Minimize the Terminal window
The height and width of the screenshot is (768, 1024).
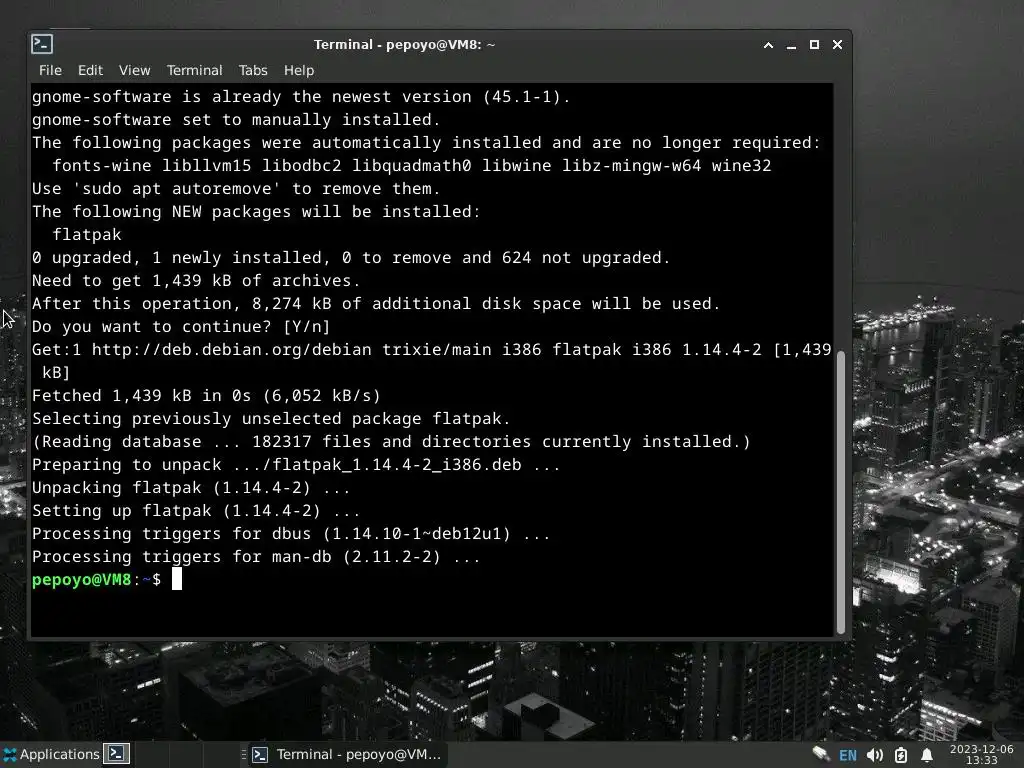pos(792,44)
